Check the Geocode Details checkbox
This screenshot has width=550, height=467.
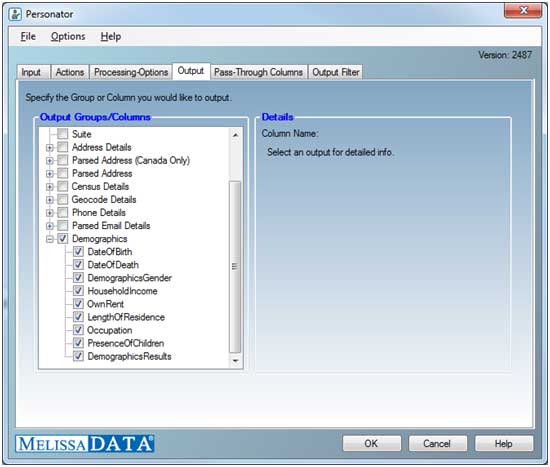tap(62, 200)
